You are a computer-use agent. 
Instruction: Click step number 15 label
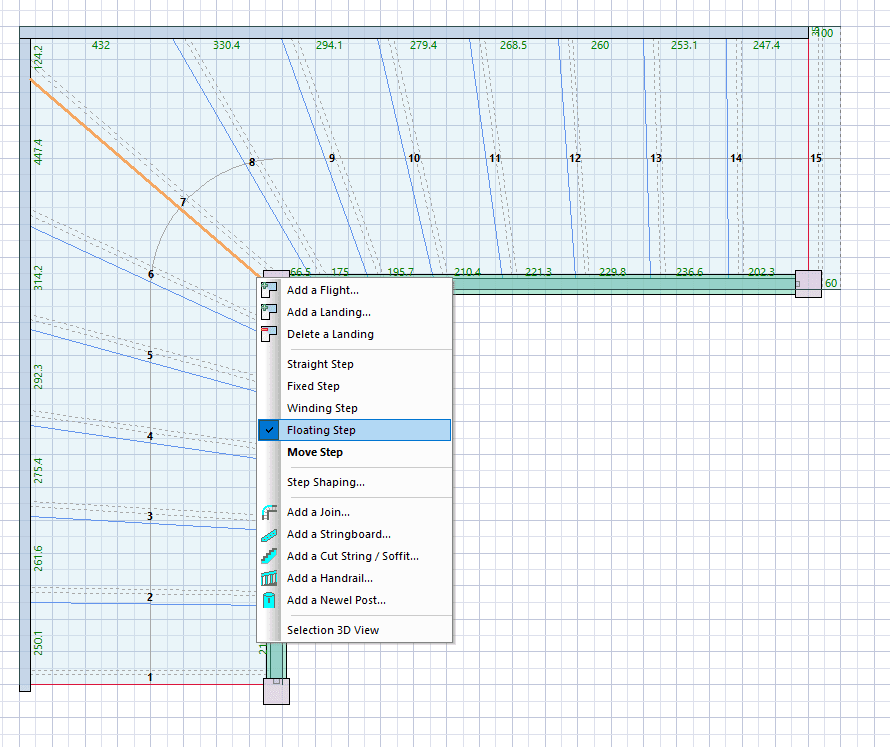pyautogui.click(x=816, y=158)
